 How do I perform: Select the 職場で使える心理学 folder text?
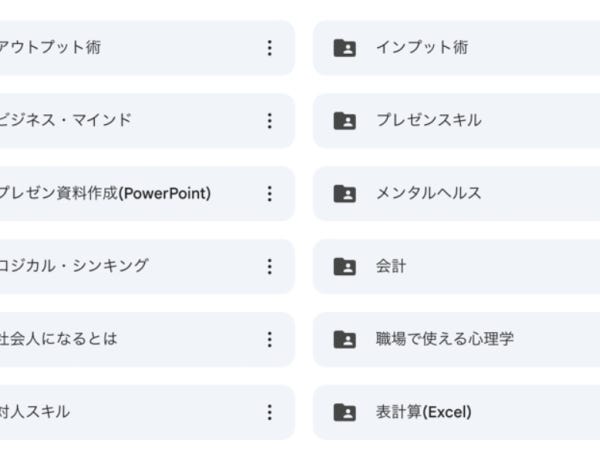click(x=444, y=339)
